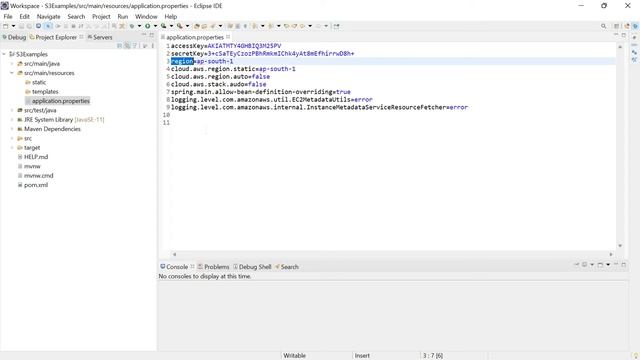Maximize the Console panel
This screenshot has height=360, width=640.
[x=624, y=265]
